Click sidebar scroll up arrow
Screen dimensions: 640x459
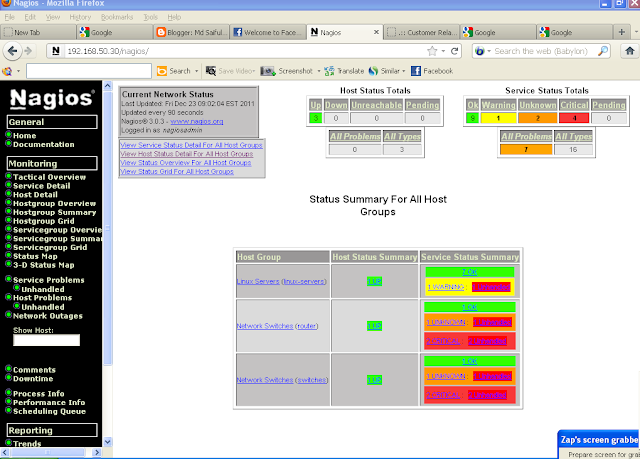(107, 86)
